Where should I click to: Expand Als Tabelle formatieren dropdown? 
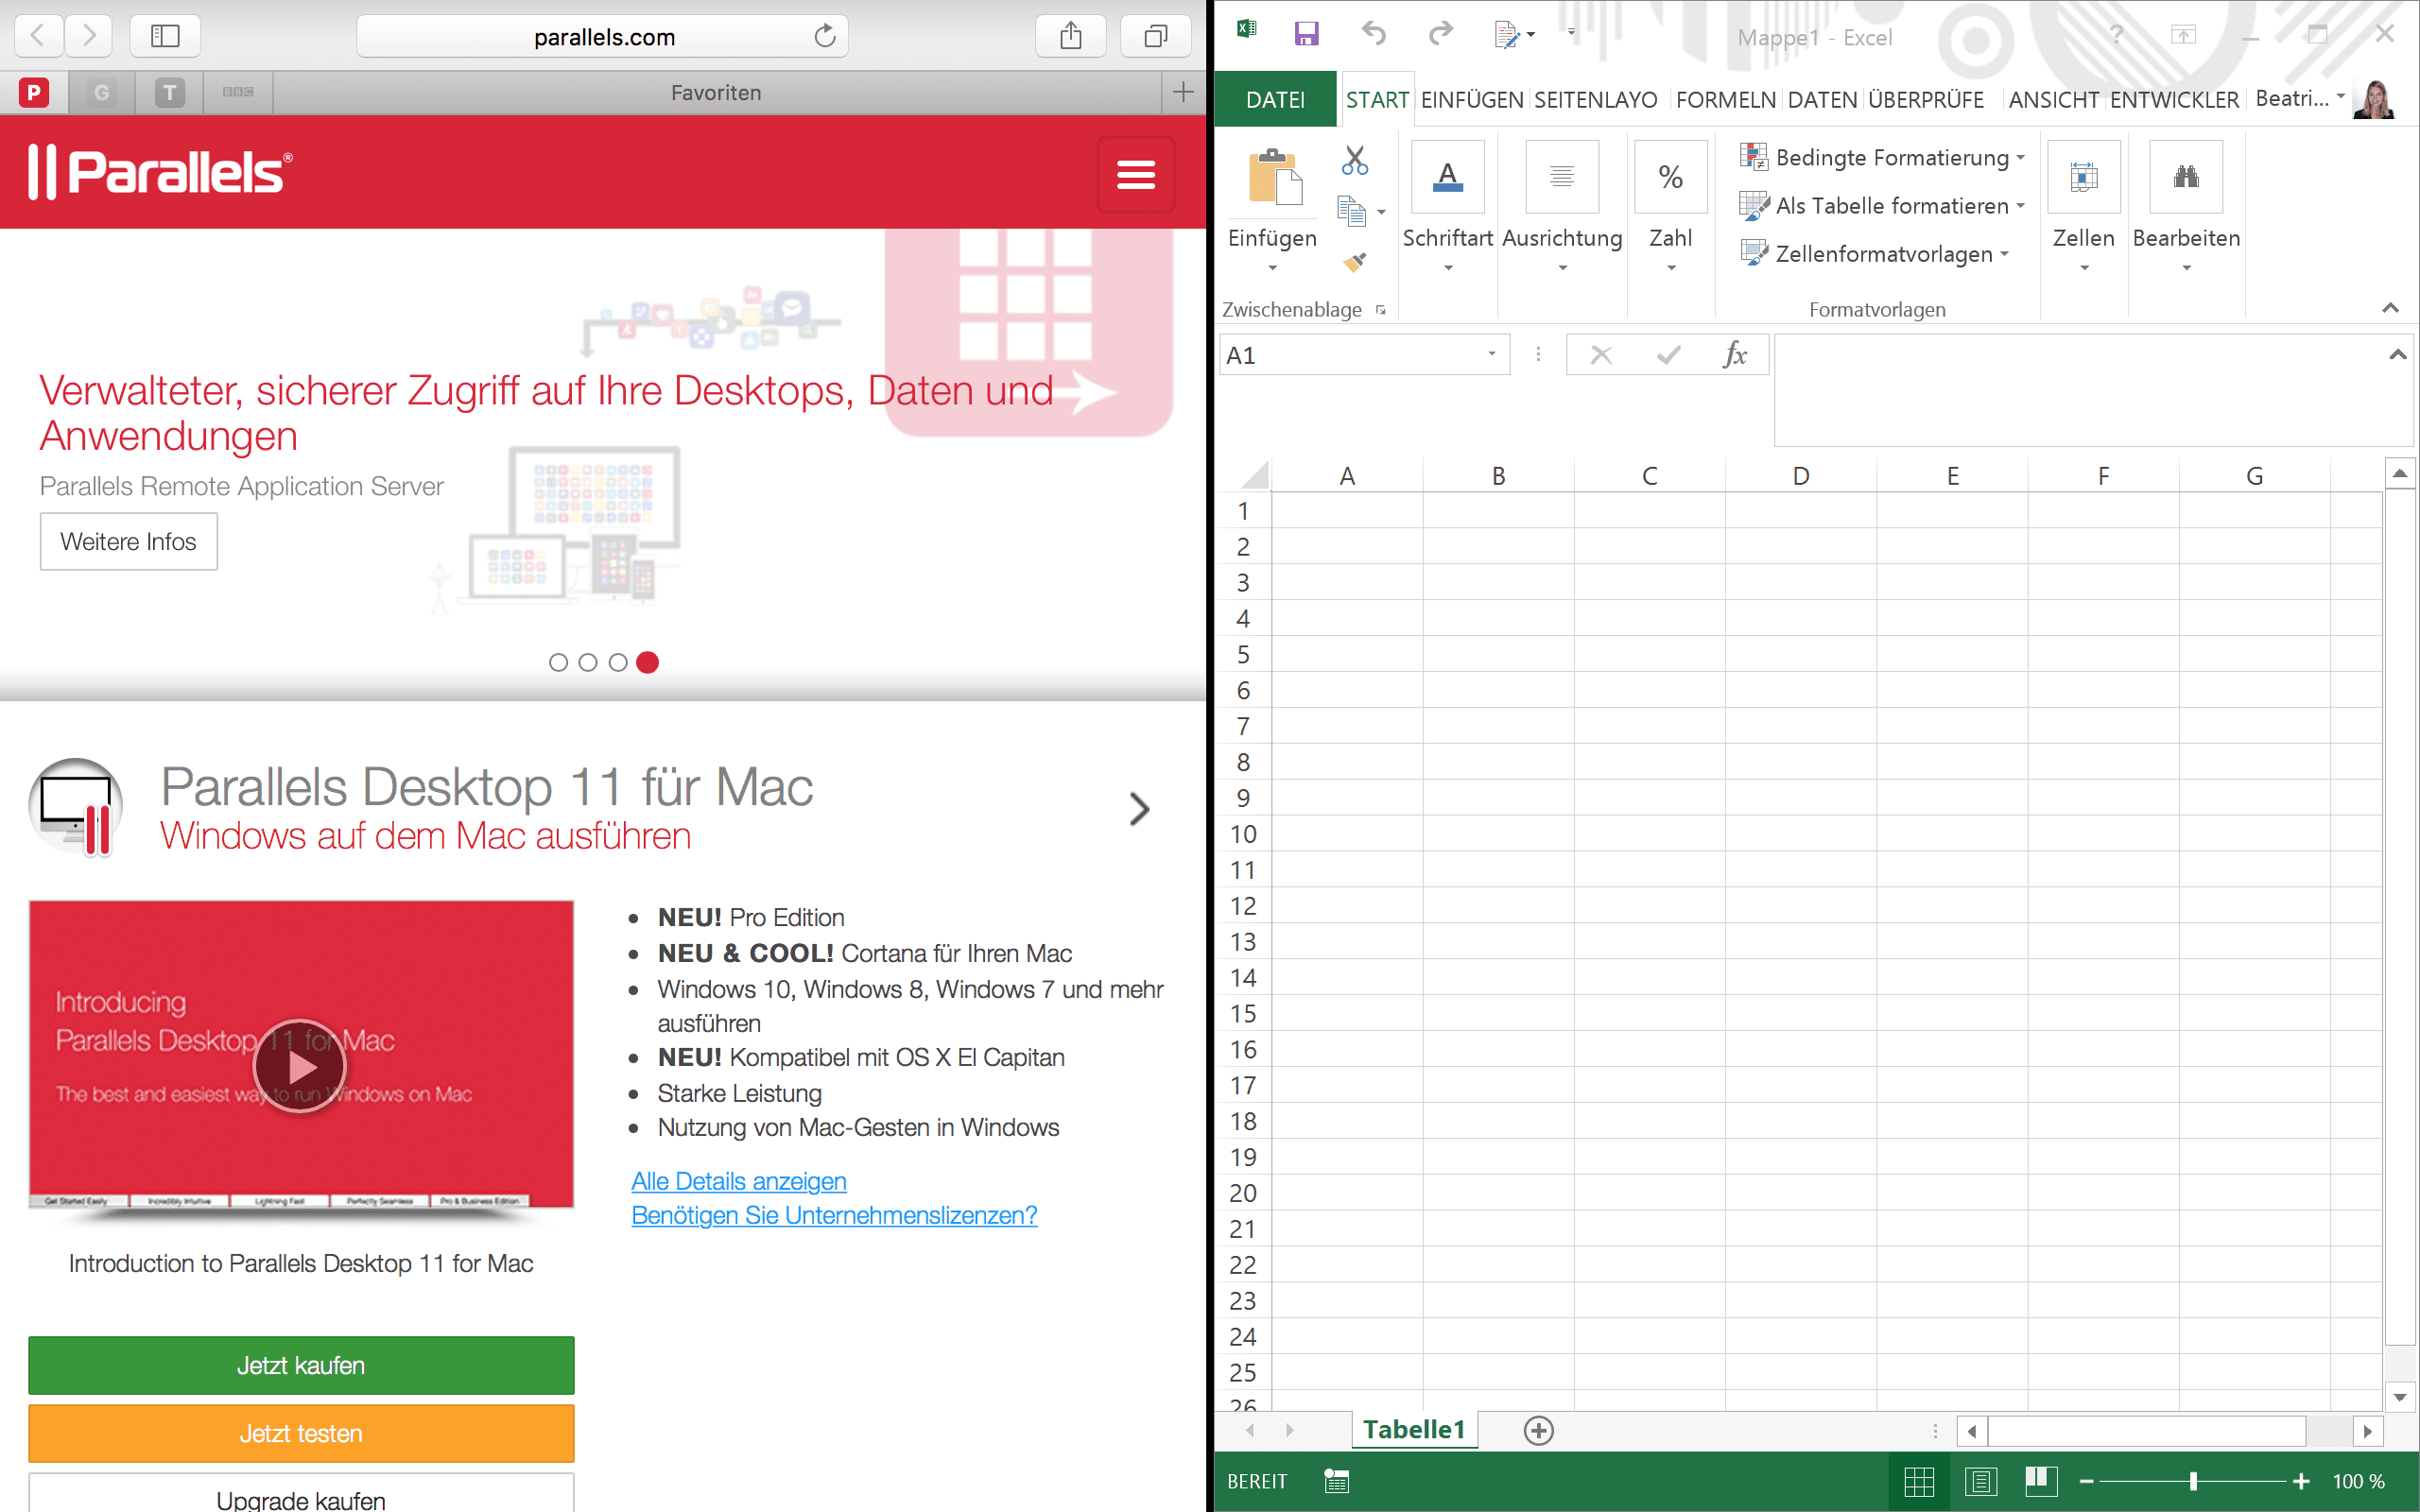click(2021, 206)
